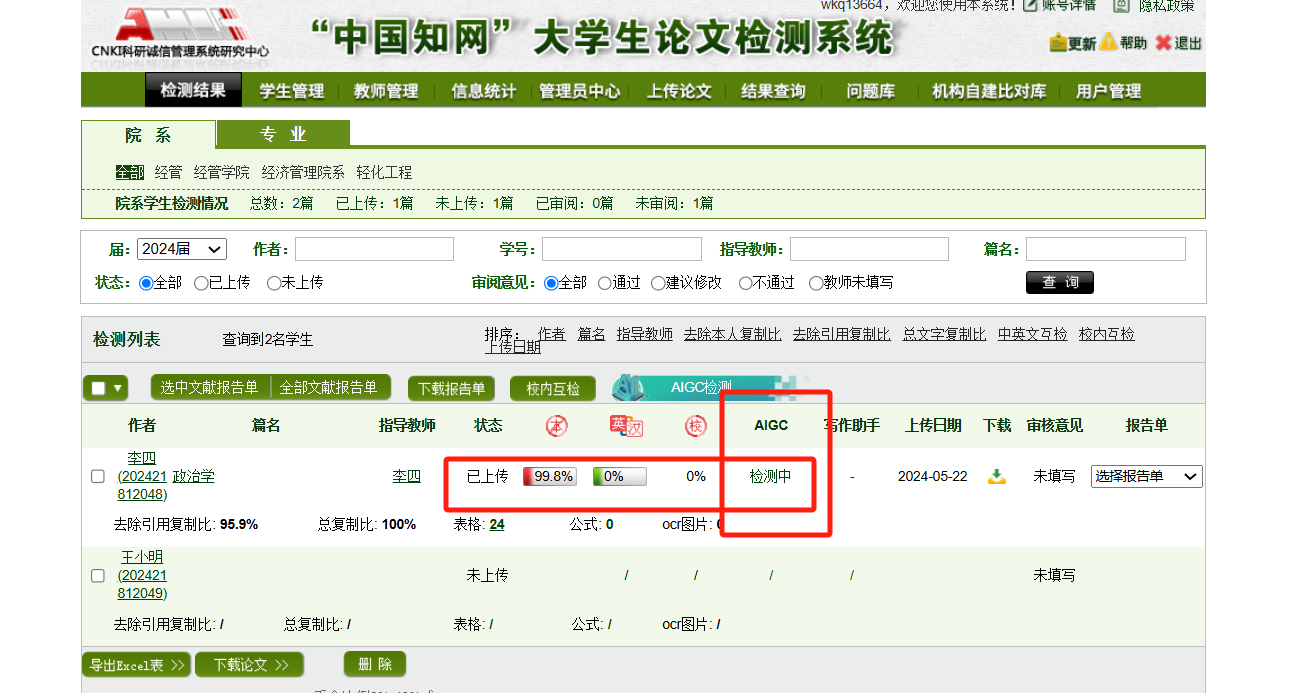Click the yellow download icon for 李四
The image size is (1312, 693).
tap(996, 477)
